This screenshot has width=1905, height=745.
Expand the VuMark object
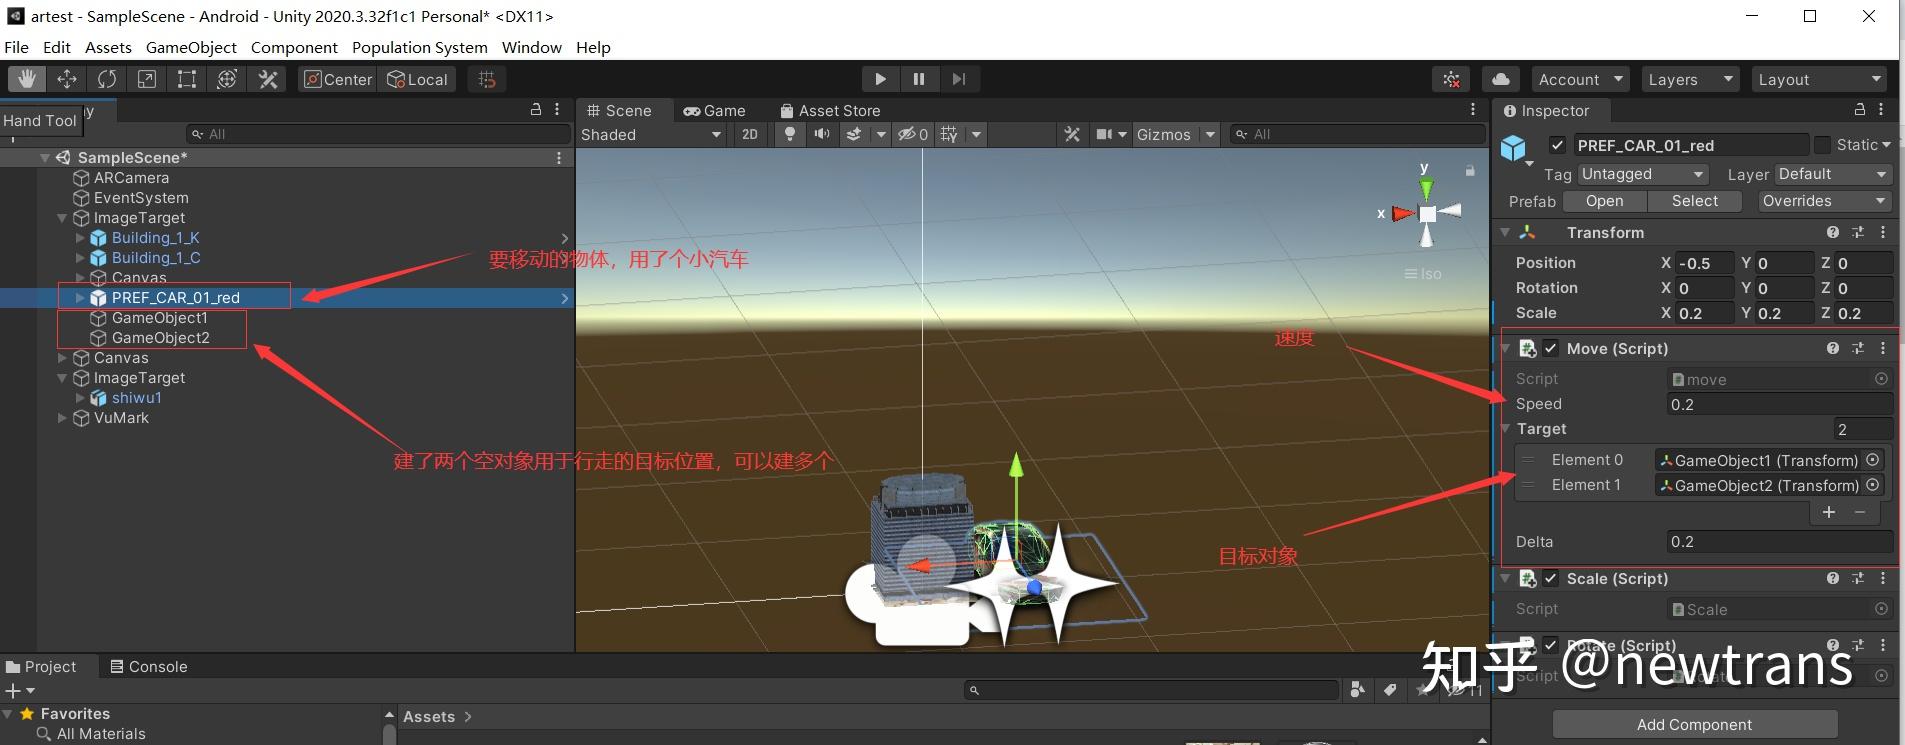(62, 418)
